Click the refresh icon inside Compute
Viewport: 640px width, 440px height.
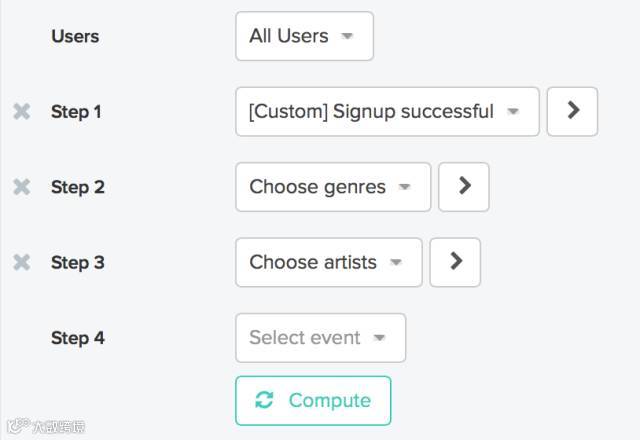264,400
